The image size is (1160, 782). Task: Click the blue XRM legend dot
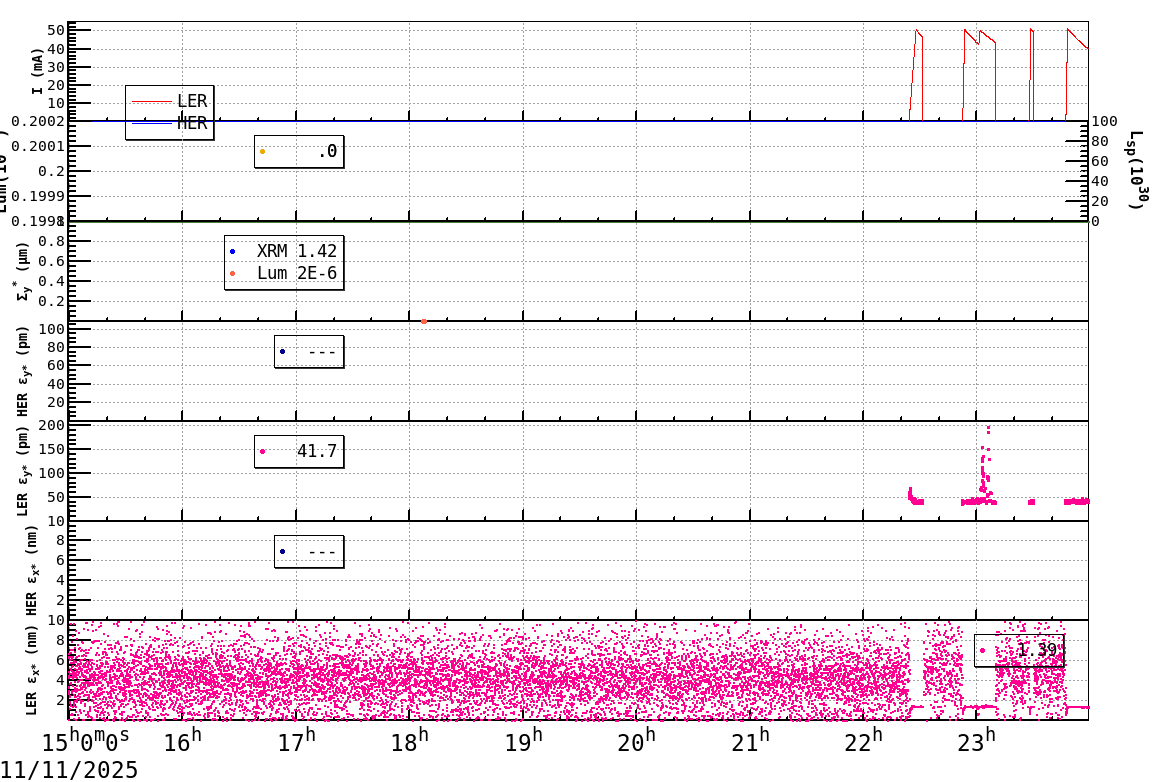tap(233, 251)
